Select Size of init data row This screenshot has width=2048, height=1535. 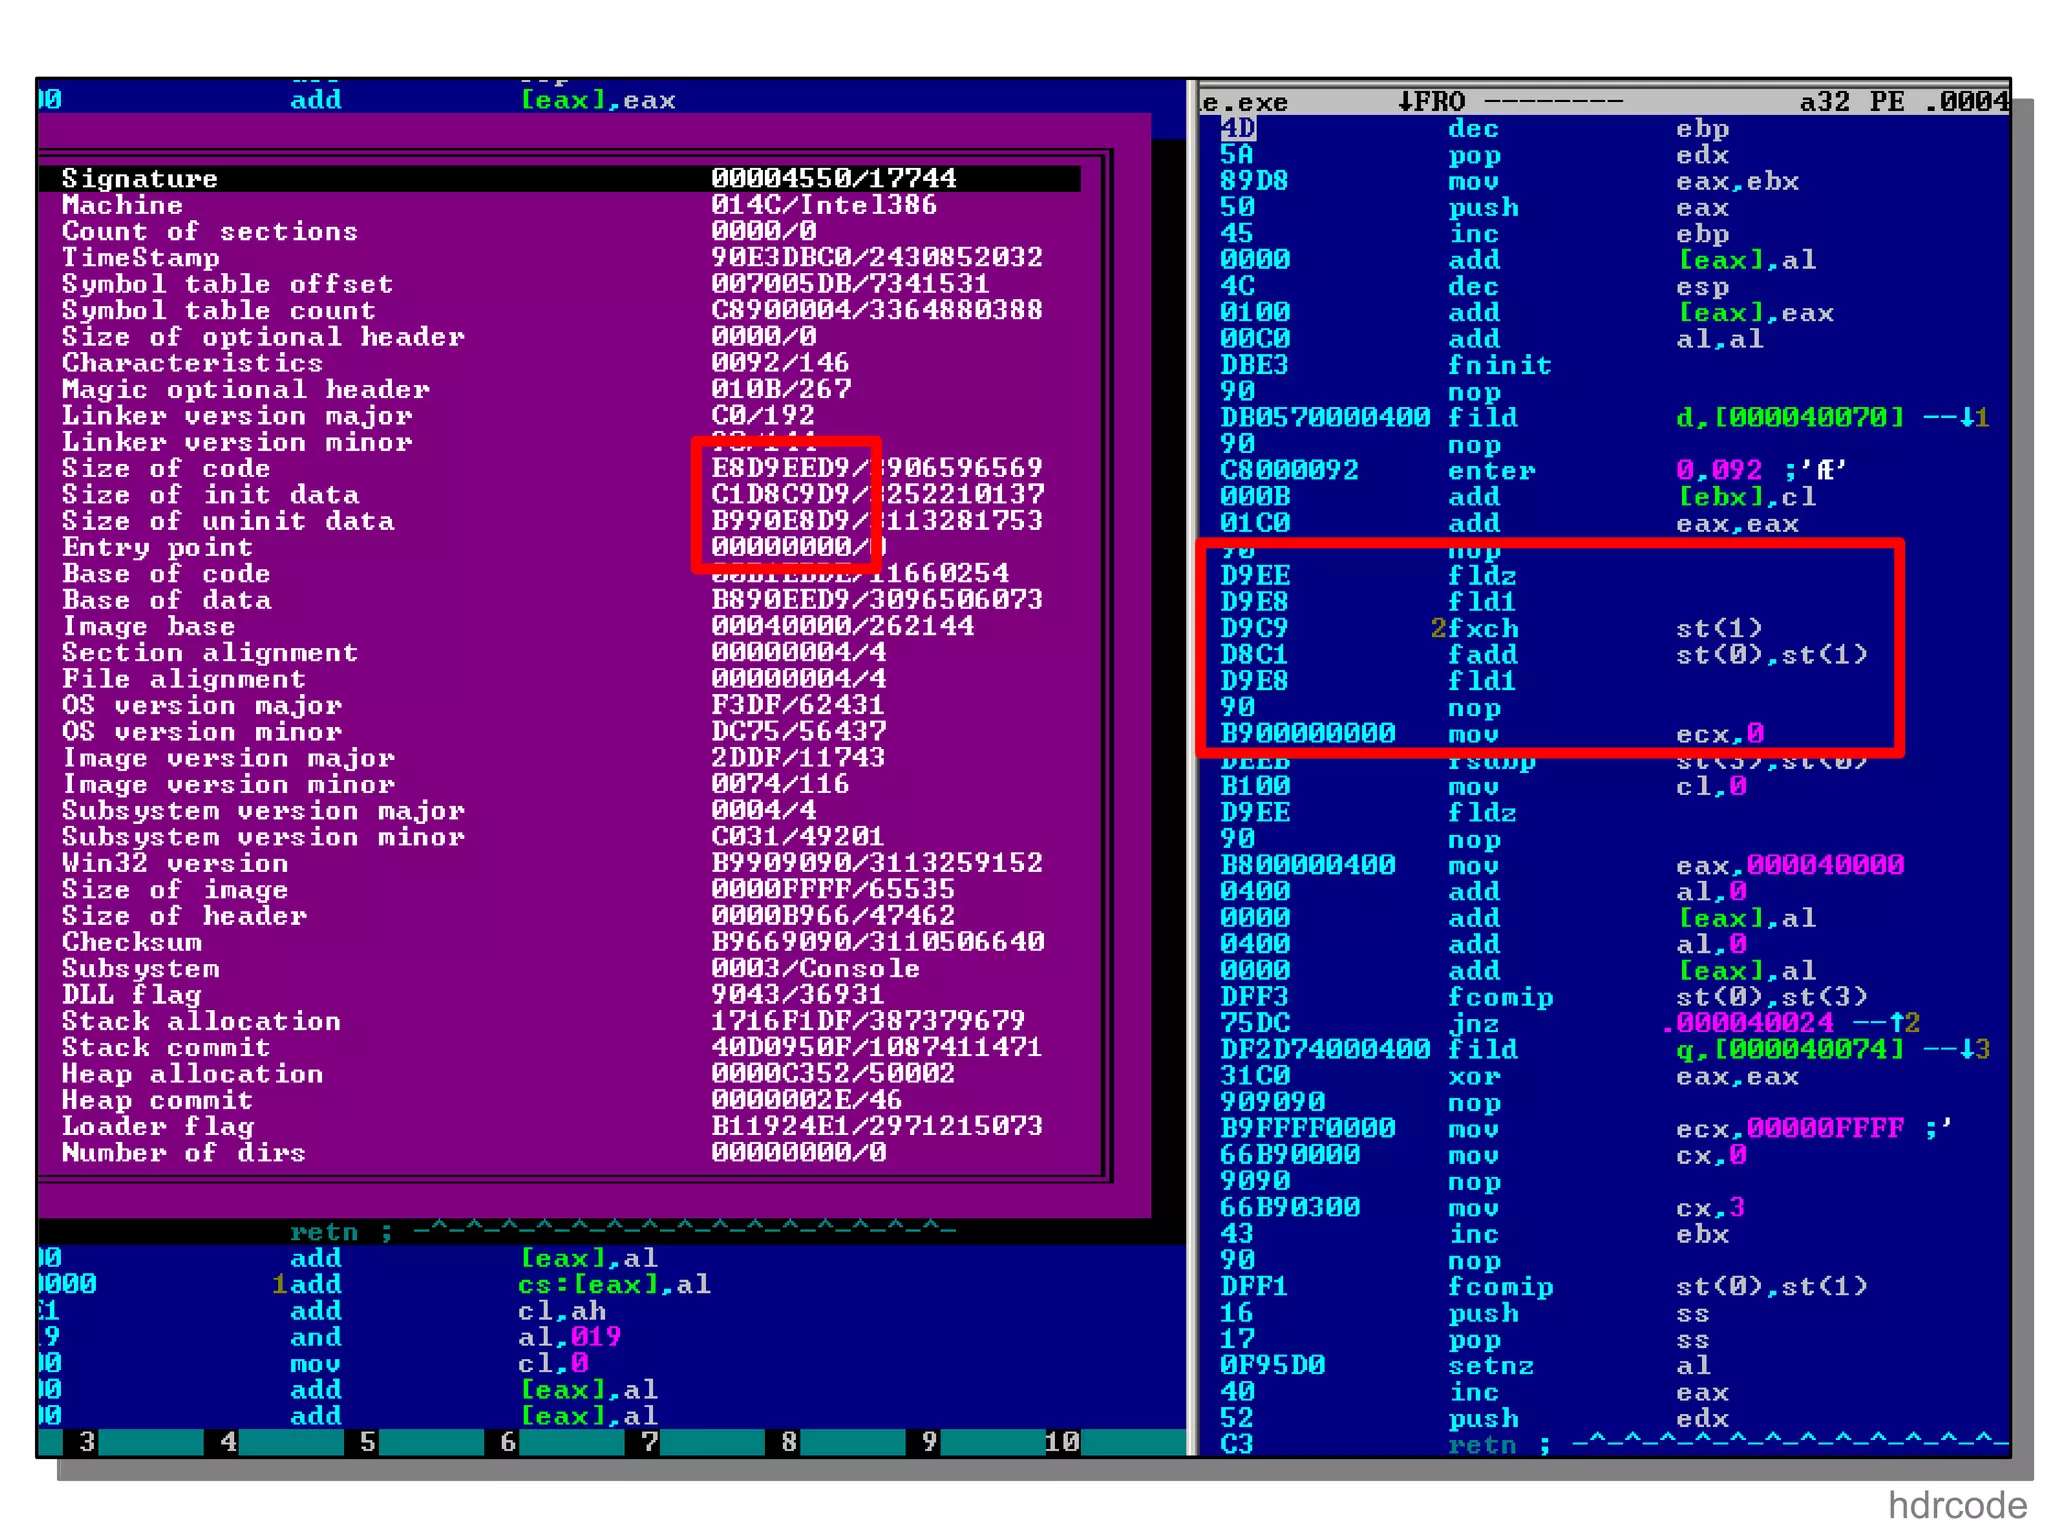(x=560, y=494)
